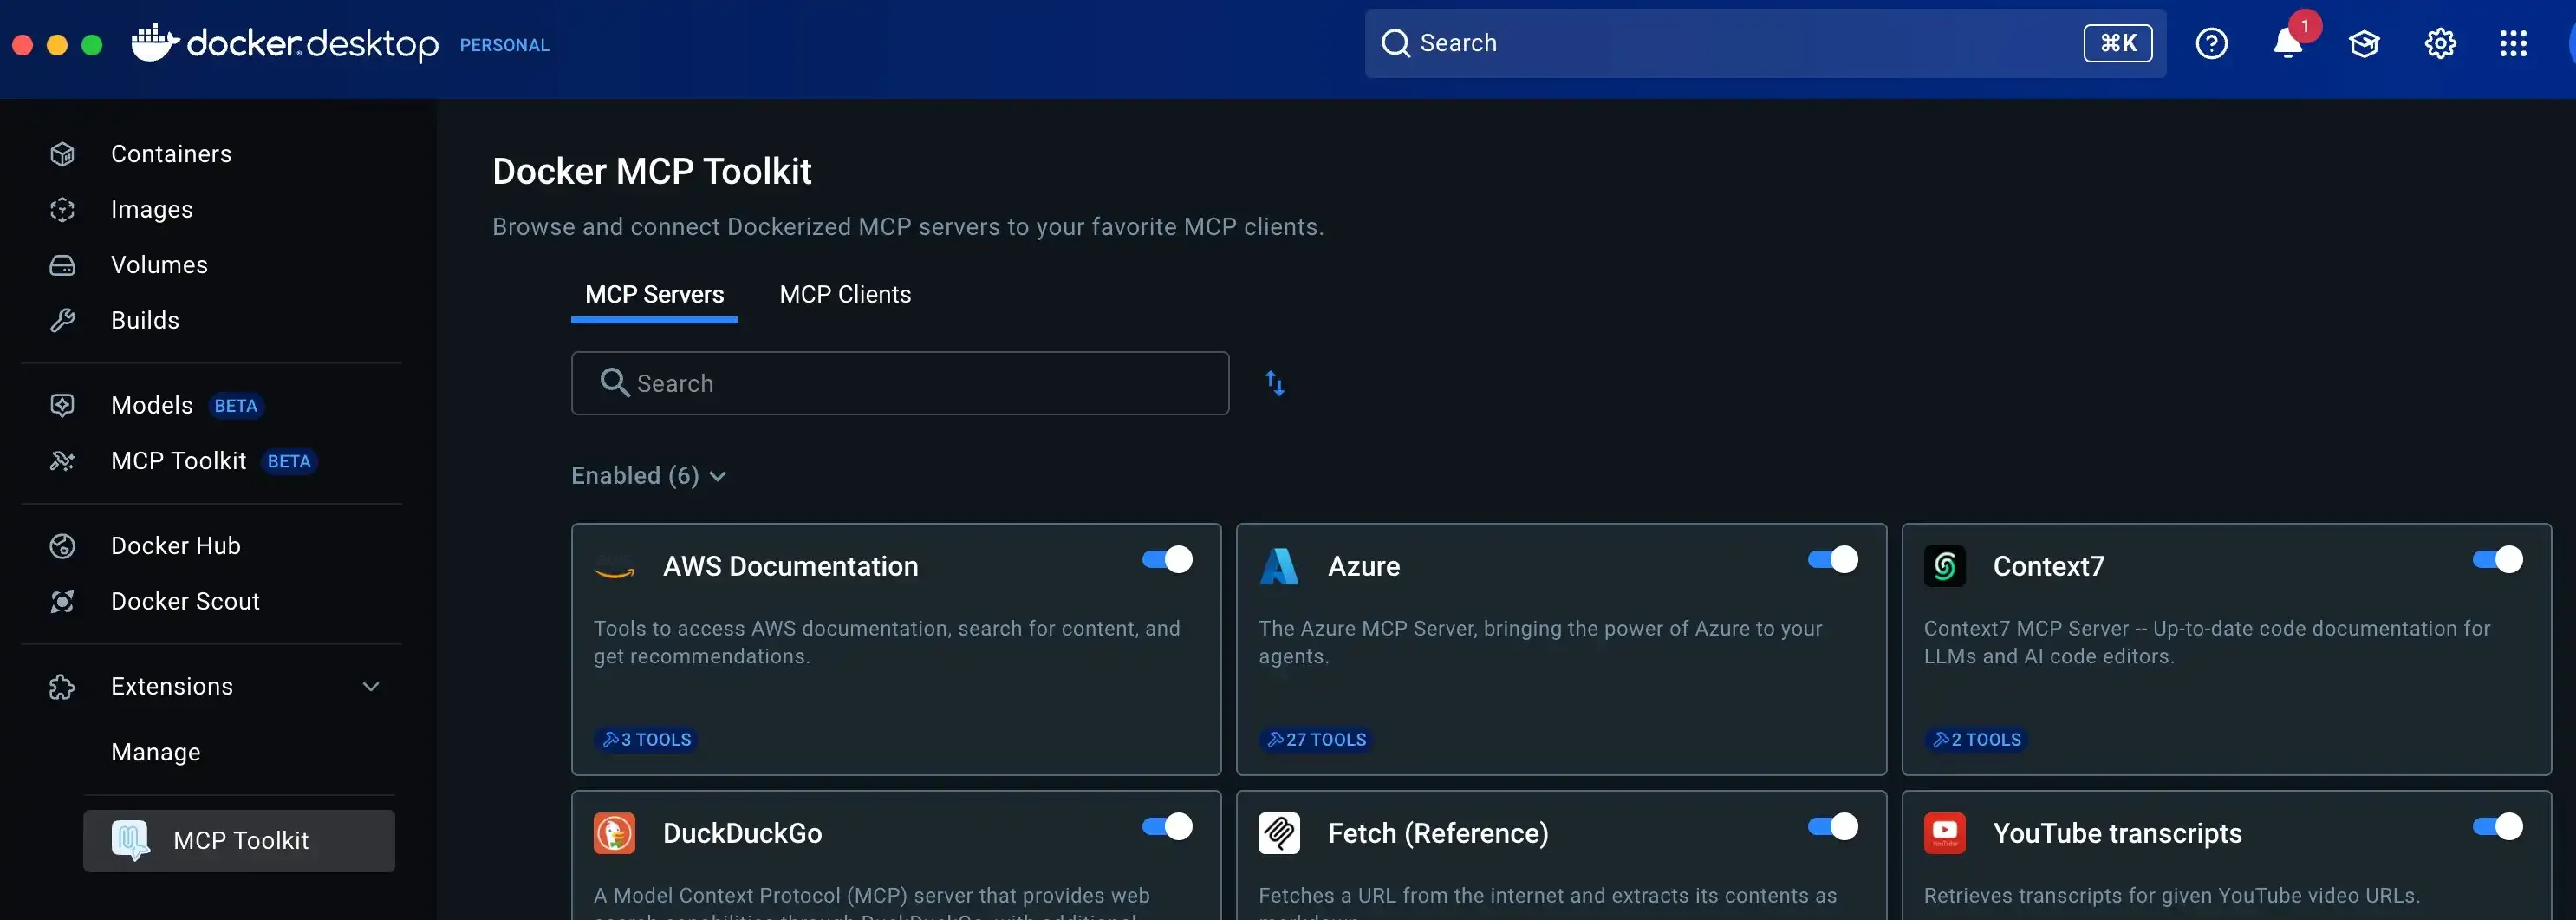Open the Azure card title
The image size is (2576, 920).
[1364, 567]
